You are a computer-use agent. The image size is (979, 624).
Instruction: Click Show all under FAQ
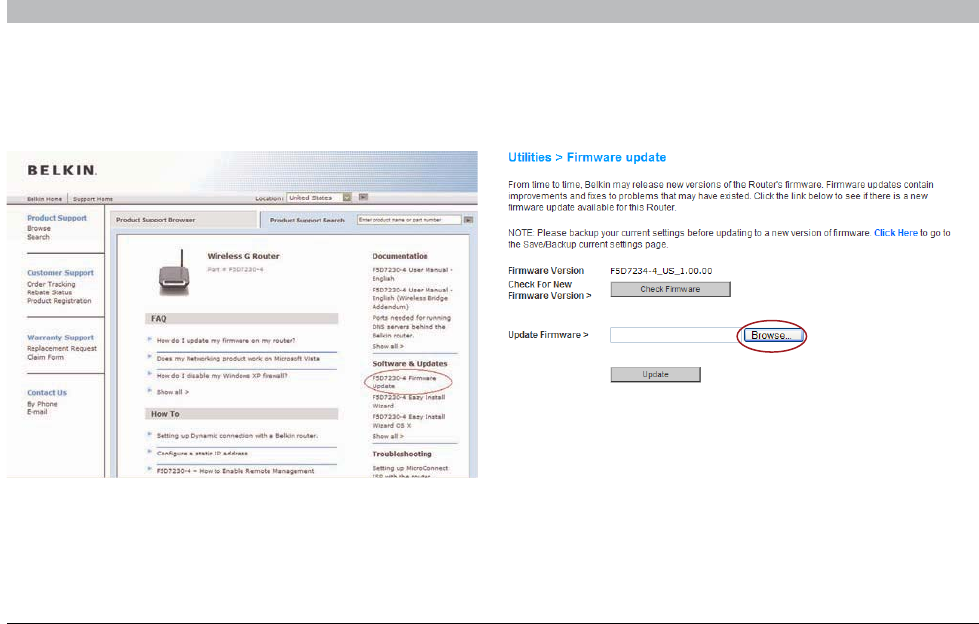click(172, 392)
